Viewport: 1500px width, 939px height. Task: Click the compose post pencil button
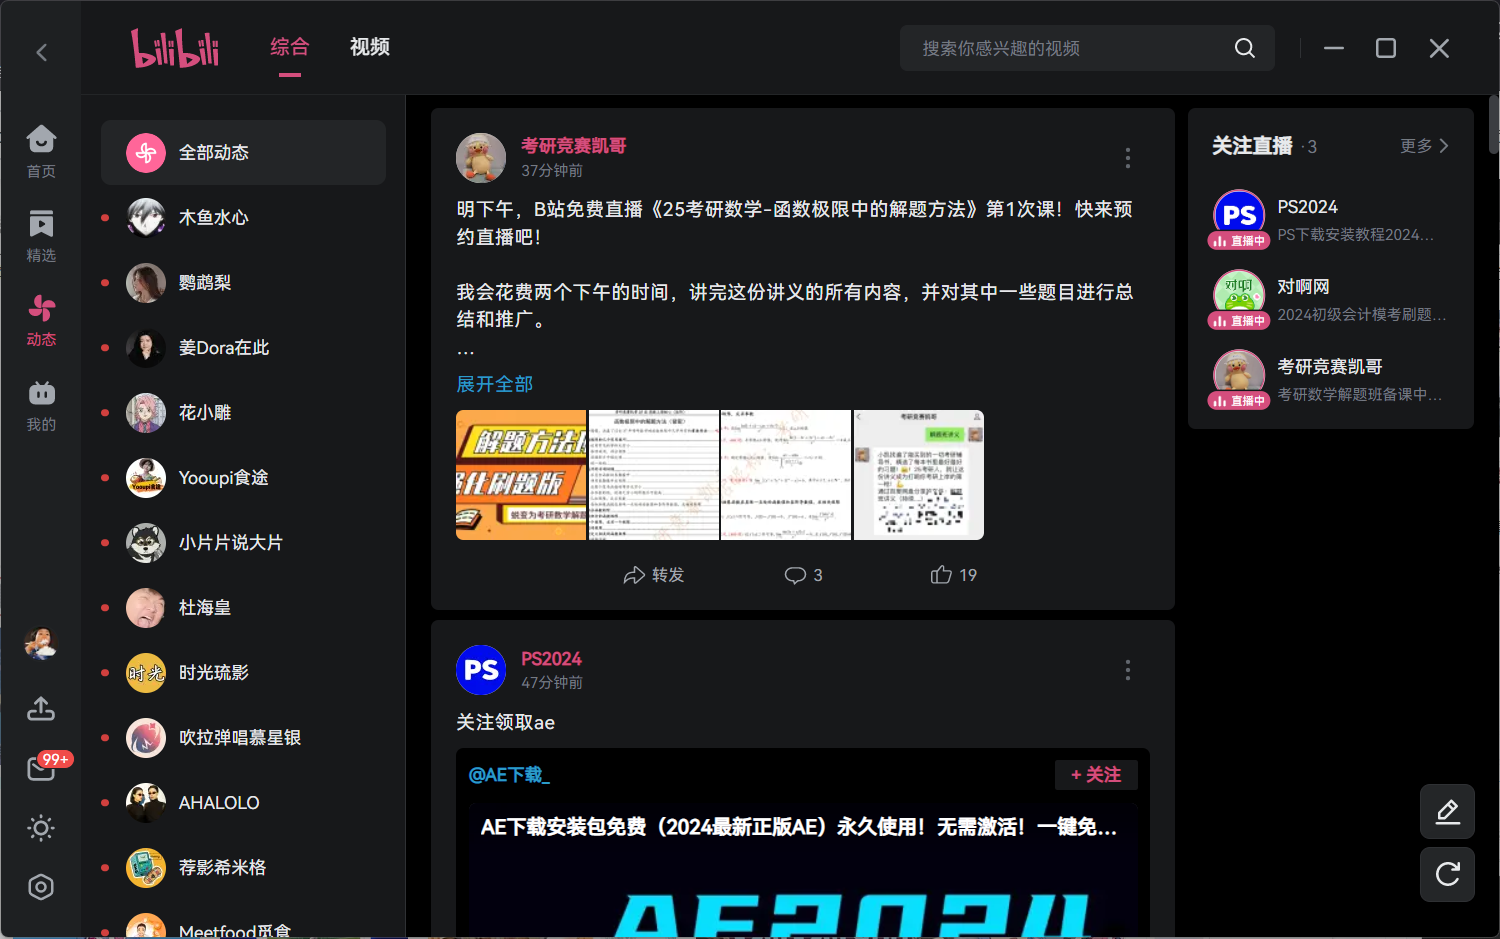tap(1447, 811)
